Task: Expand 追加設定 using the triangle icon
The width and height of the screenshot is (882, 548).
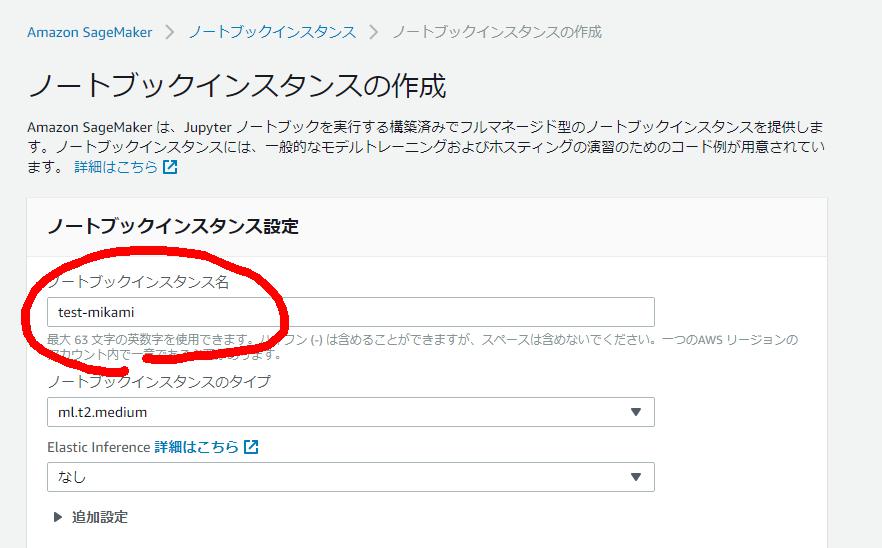Action: click(56, 517)
